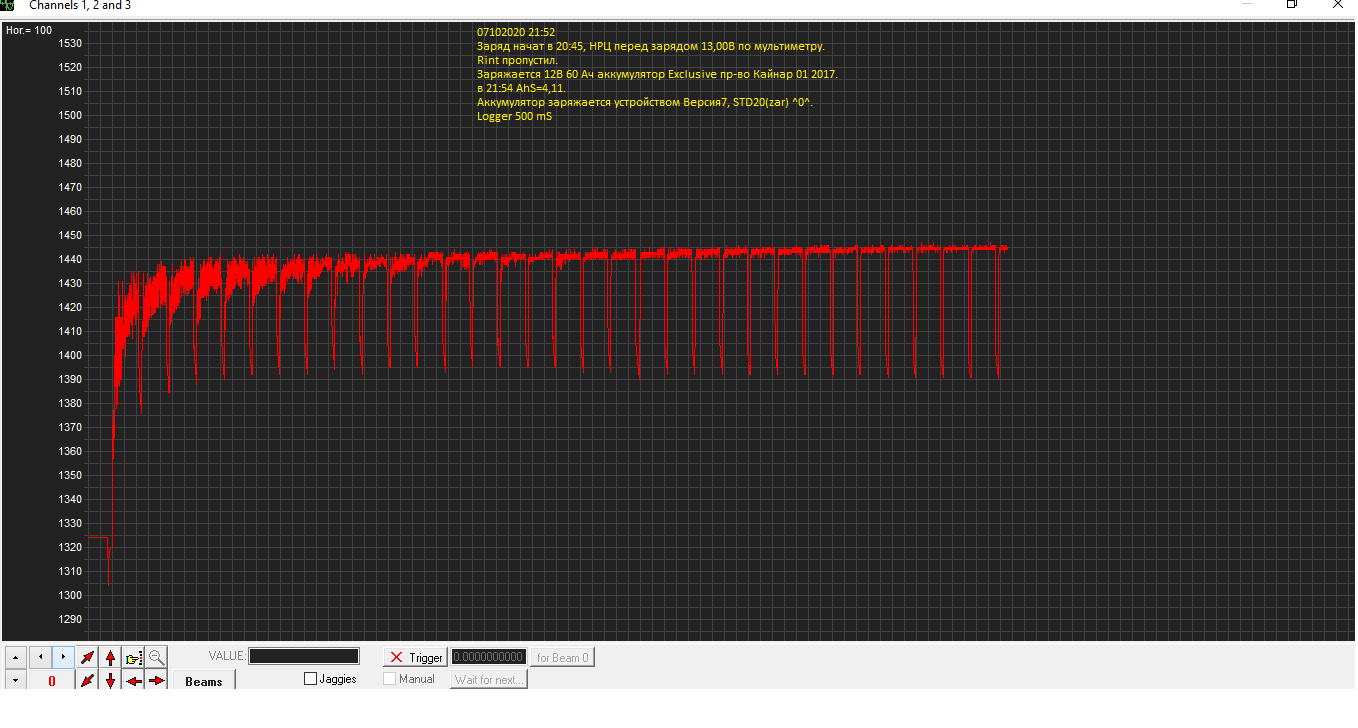The height and width of the screenshot is (728, 1358).
Task: Click the pointing hand icon
Action: click(x=134, y=657)
